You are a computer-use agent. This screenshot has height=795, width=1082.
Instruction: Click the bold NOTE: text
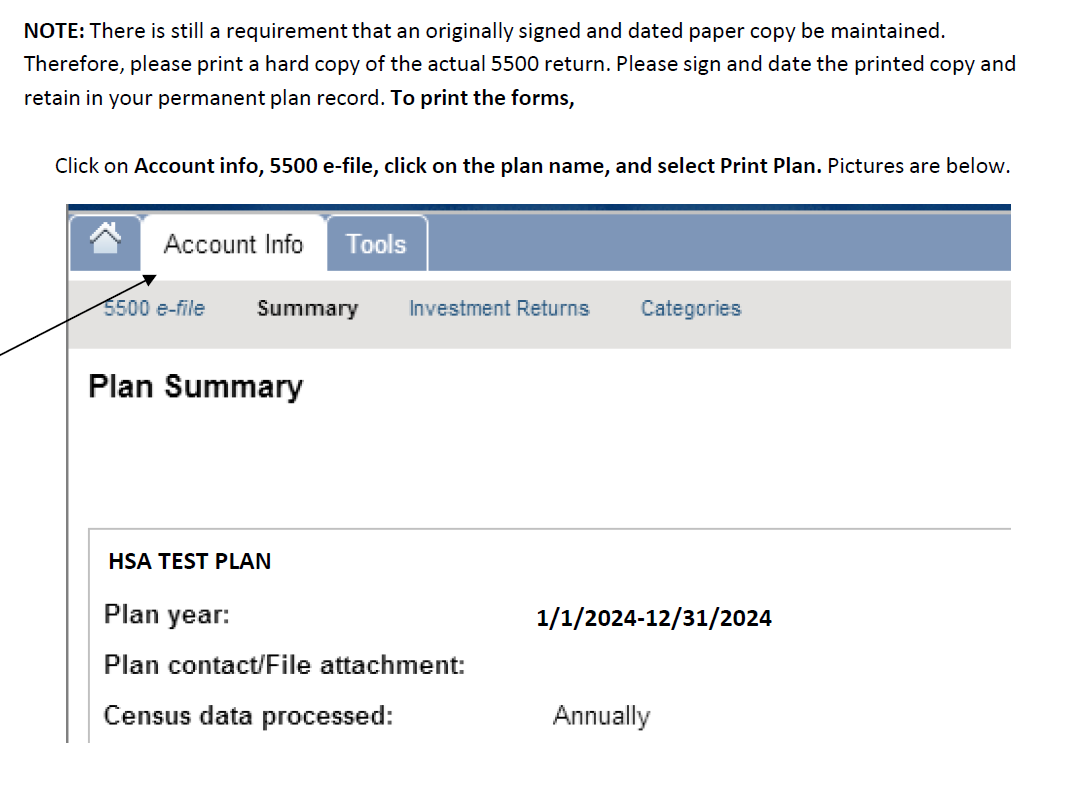coord(53,31)
